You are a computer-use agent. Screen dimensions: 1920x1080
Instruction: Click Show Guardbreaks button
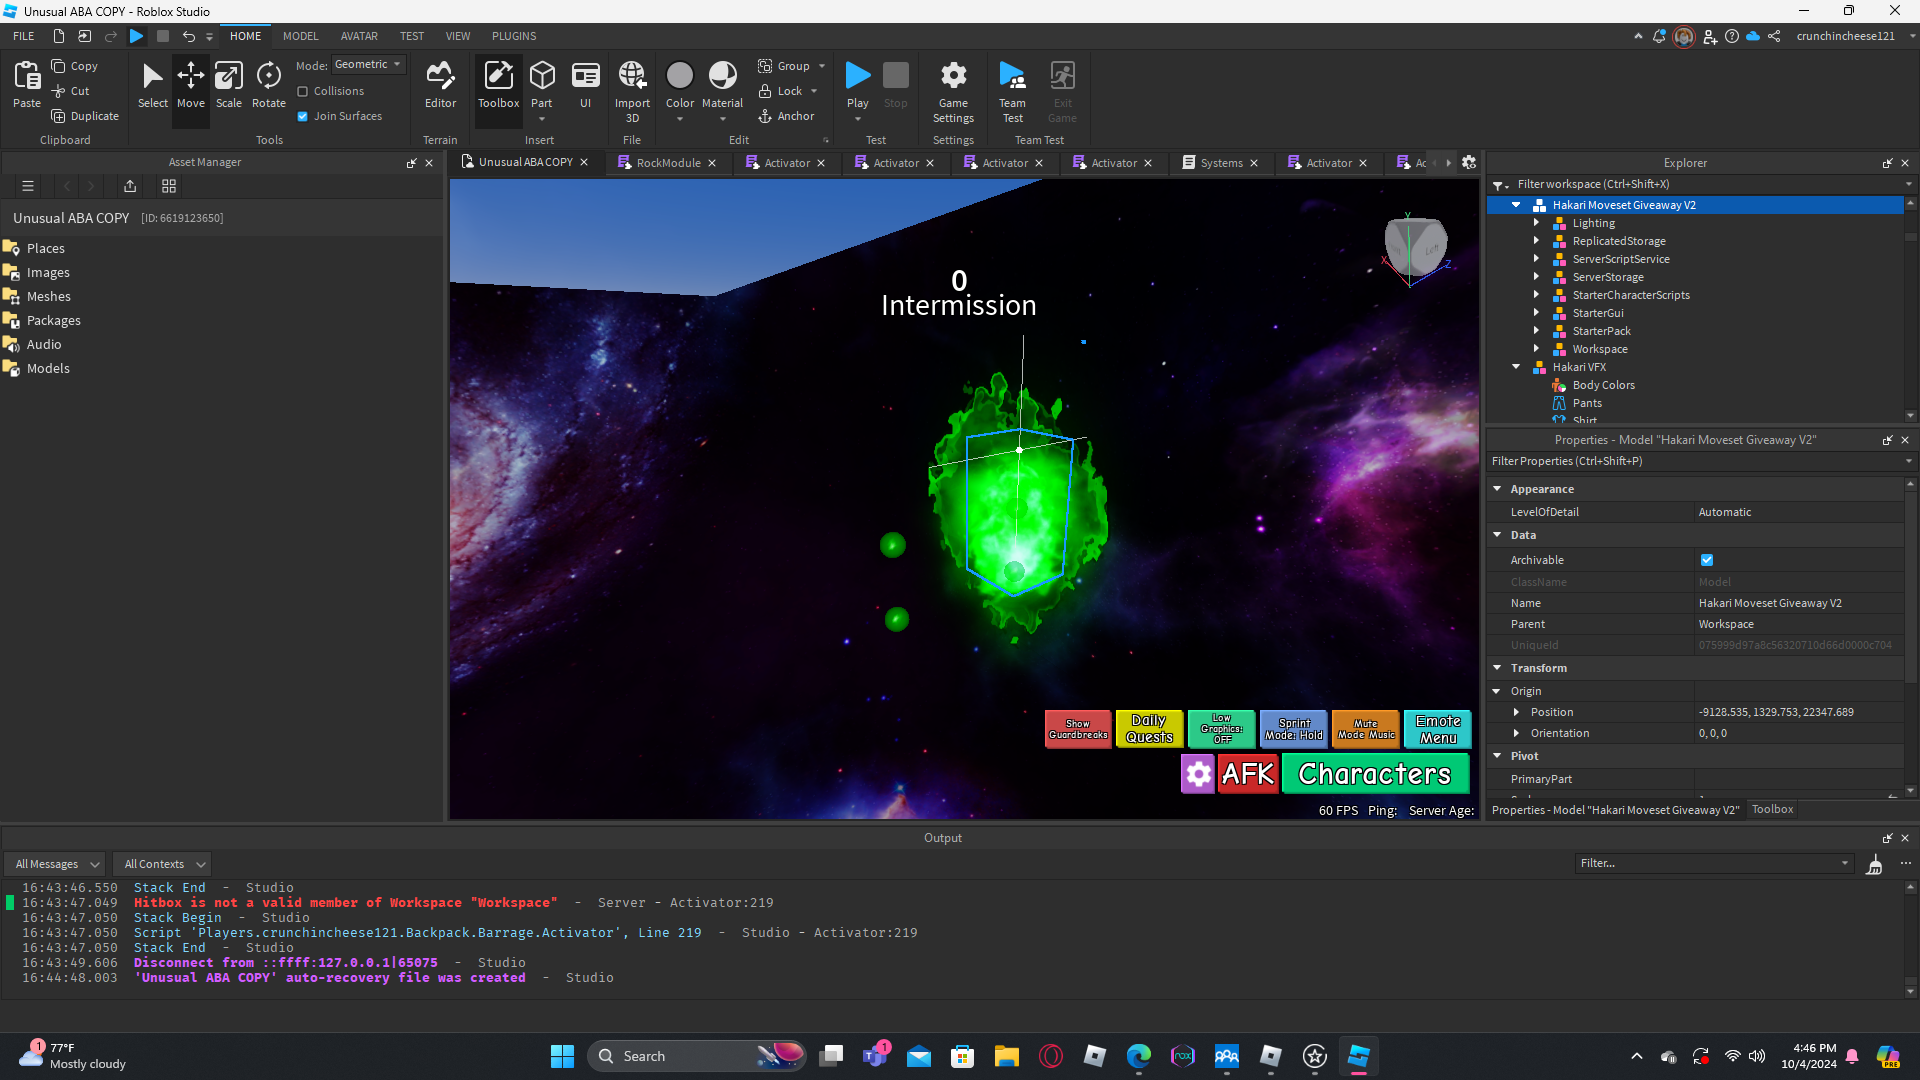1078,729
